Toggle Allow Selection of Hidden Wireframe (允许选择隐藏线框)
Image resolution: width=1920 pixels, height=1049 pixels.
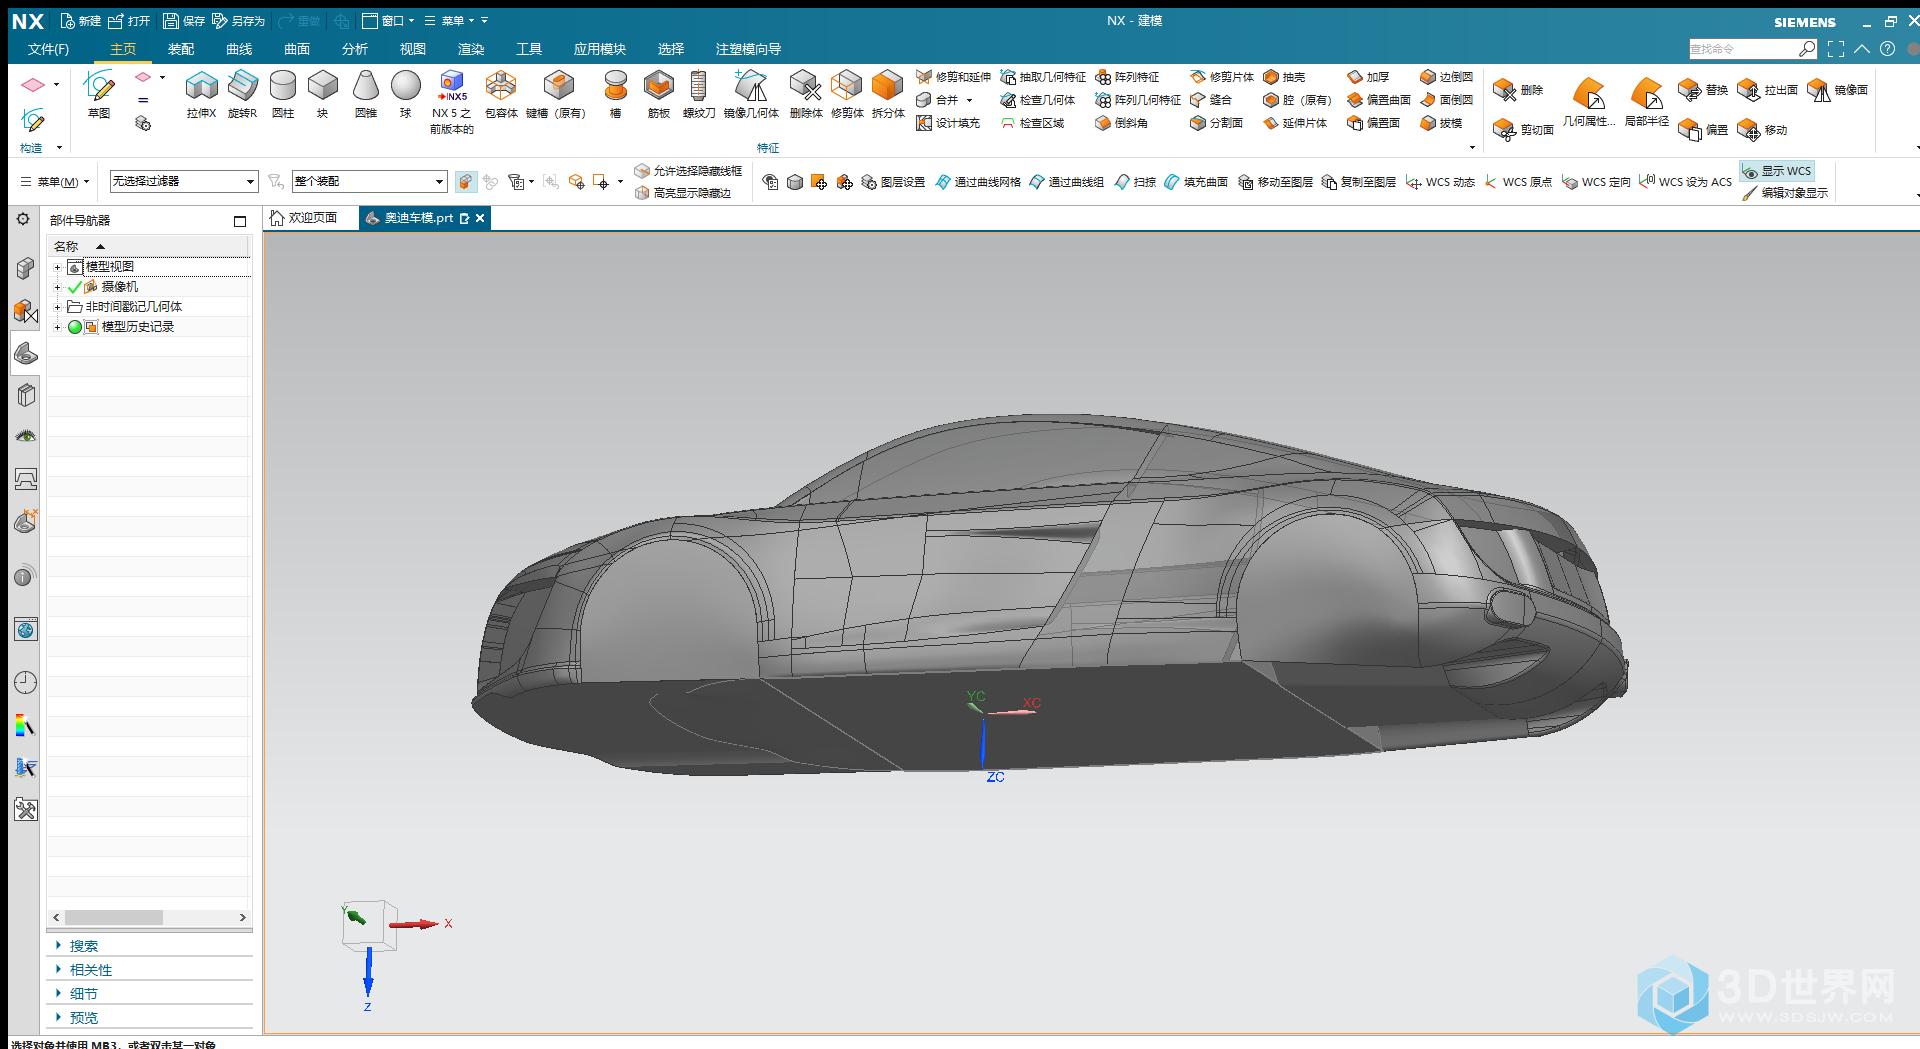[688, 171]
